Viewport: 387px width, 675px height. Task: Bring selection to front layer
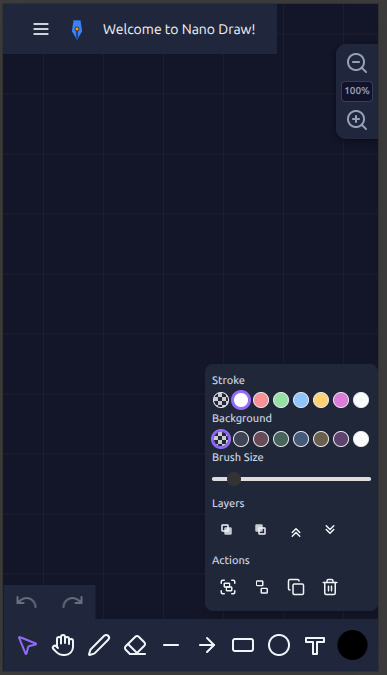pyautogui.click(x=260, y=529)
